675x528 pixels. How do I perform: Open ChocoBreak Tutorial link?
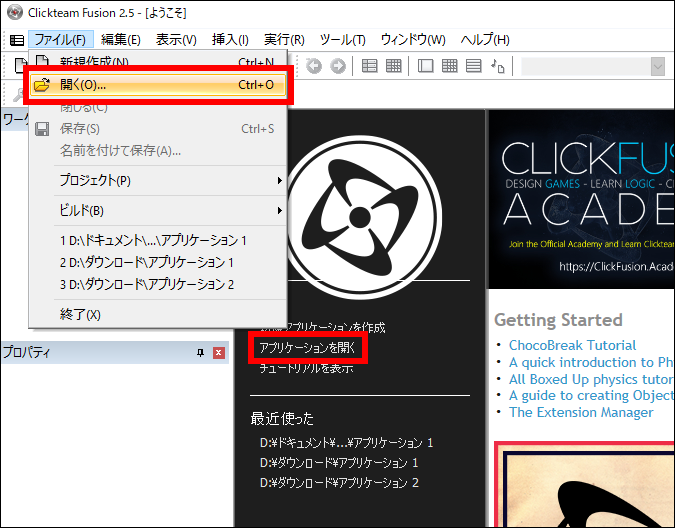[572, 345]
